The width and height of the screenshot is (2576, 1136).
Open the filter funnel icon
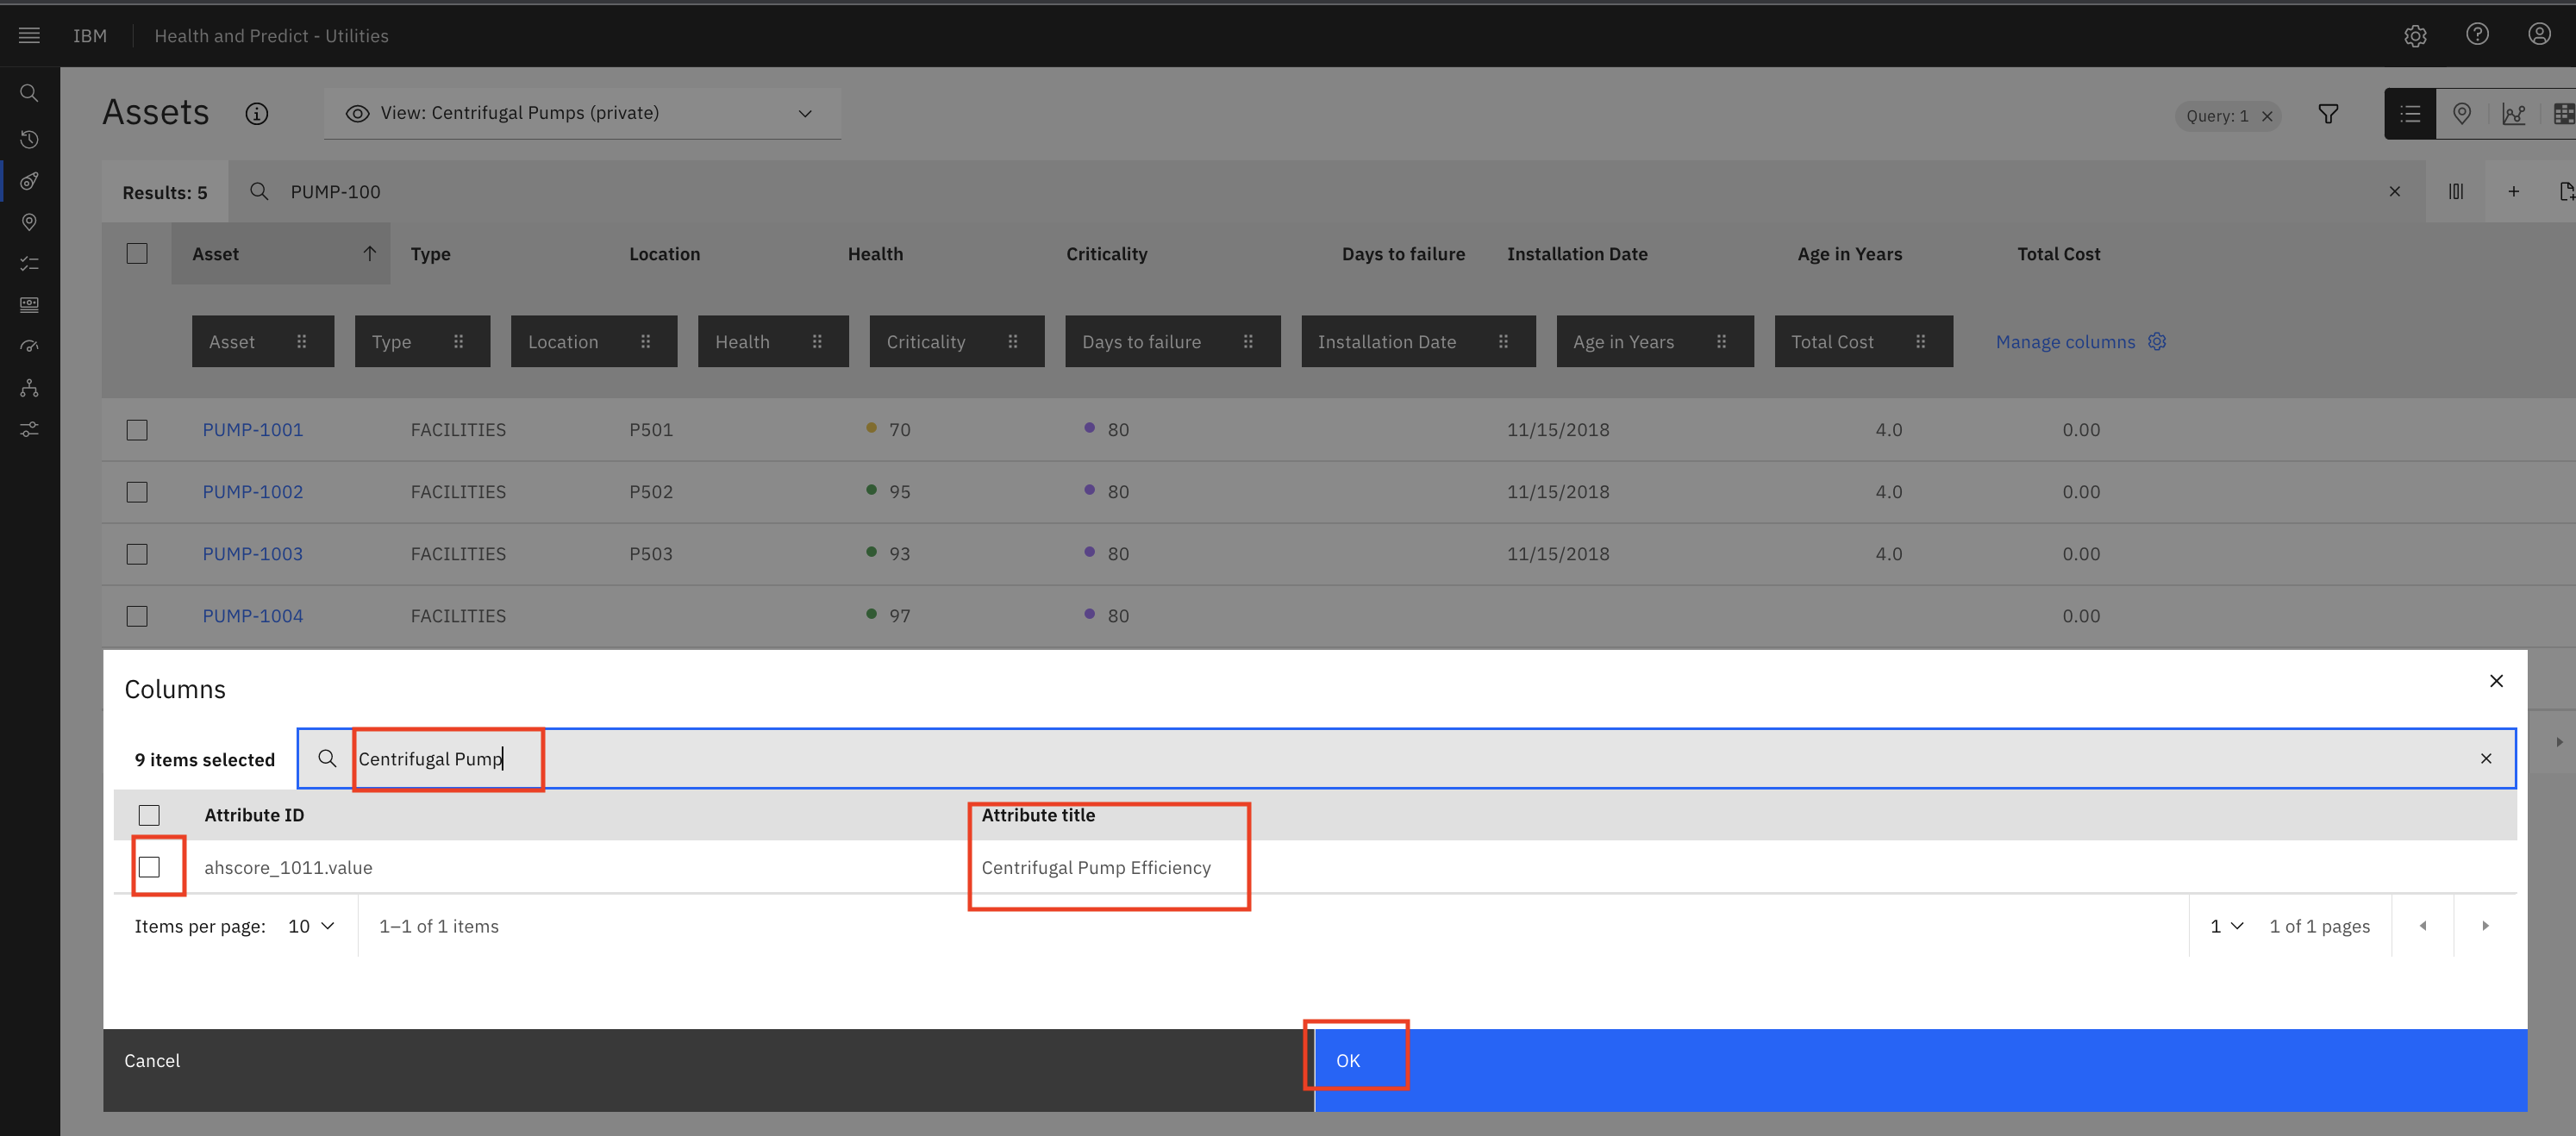click(x=2328, y=114)
